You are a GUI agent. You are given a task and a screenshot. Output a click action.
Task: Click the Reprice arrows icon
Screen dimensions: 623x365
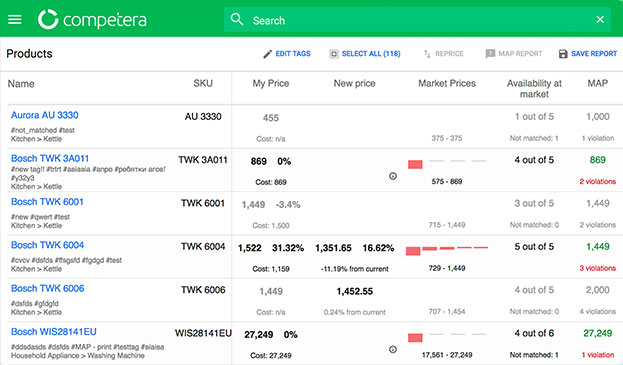(427, 54)
